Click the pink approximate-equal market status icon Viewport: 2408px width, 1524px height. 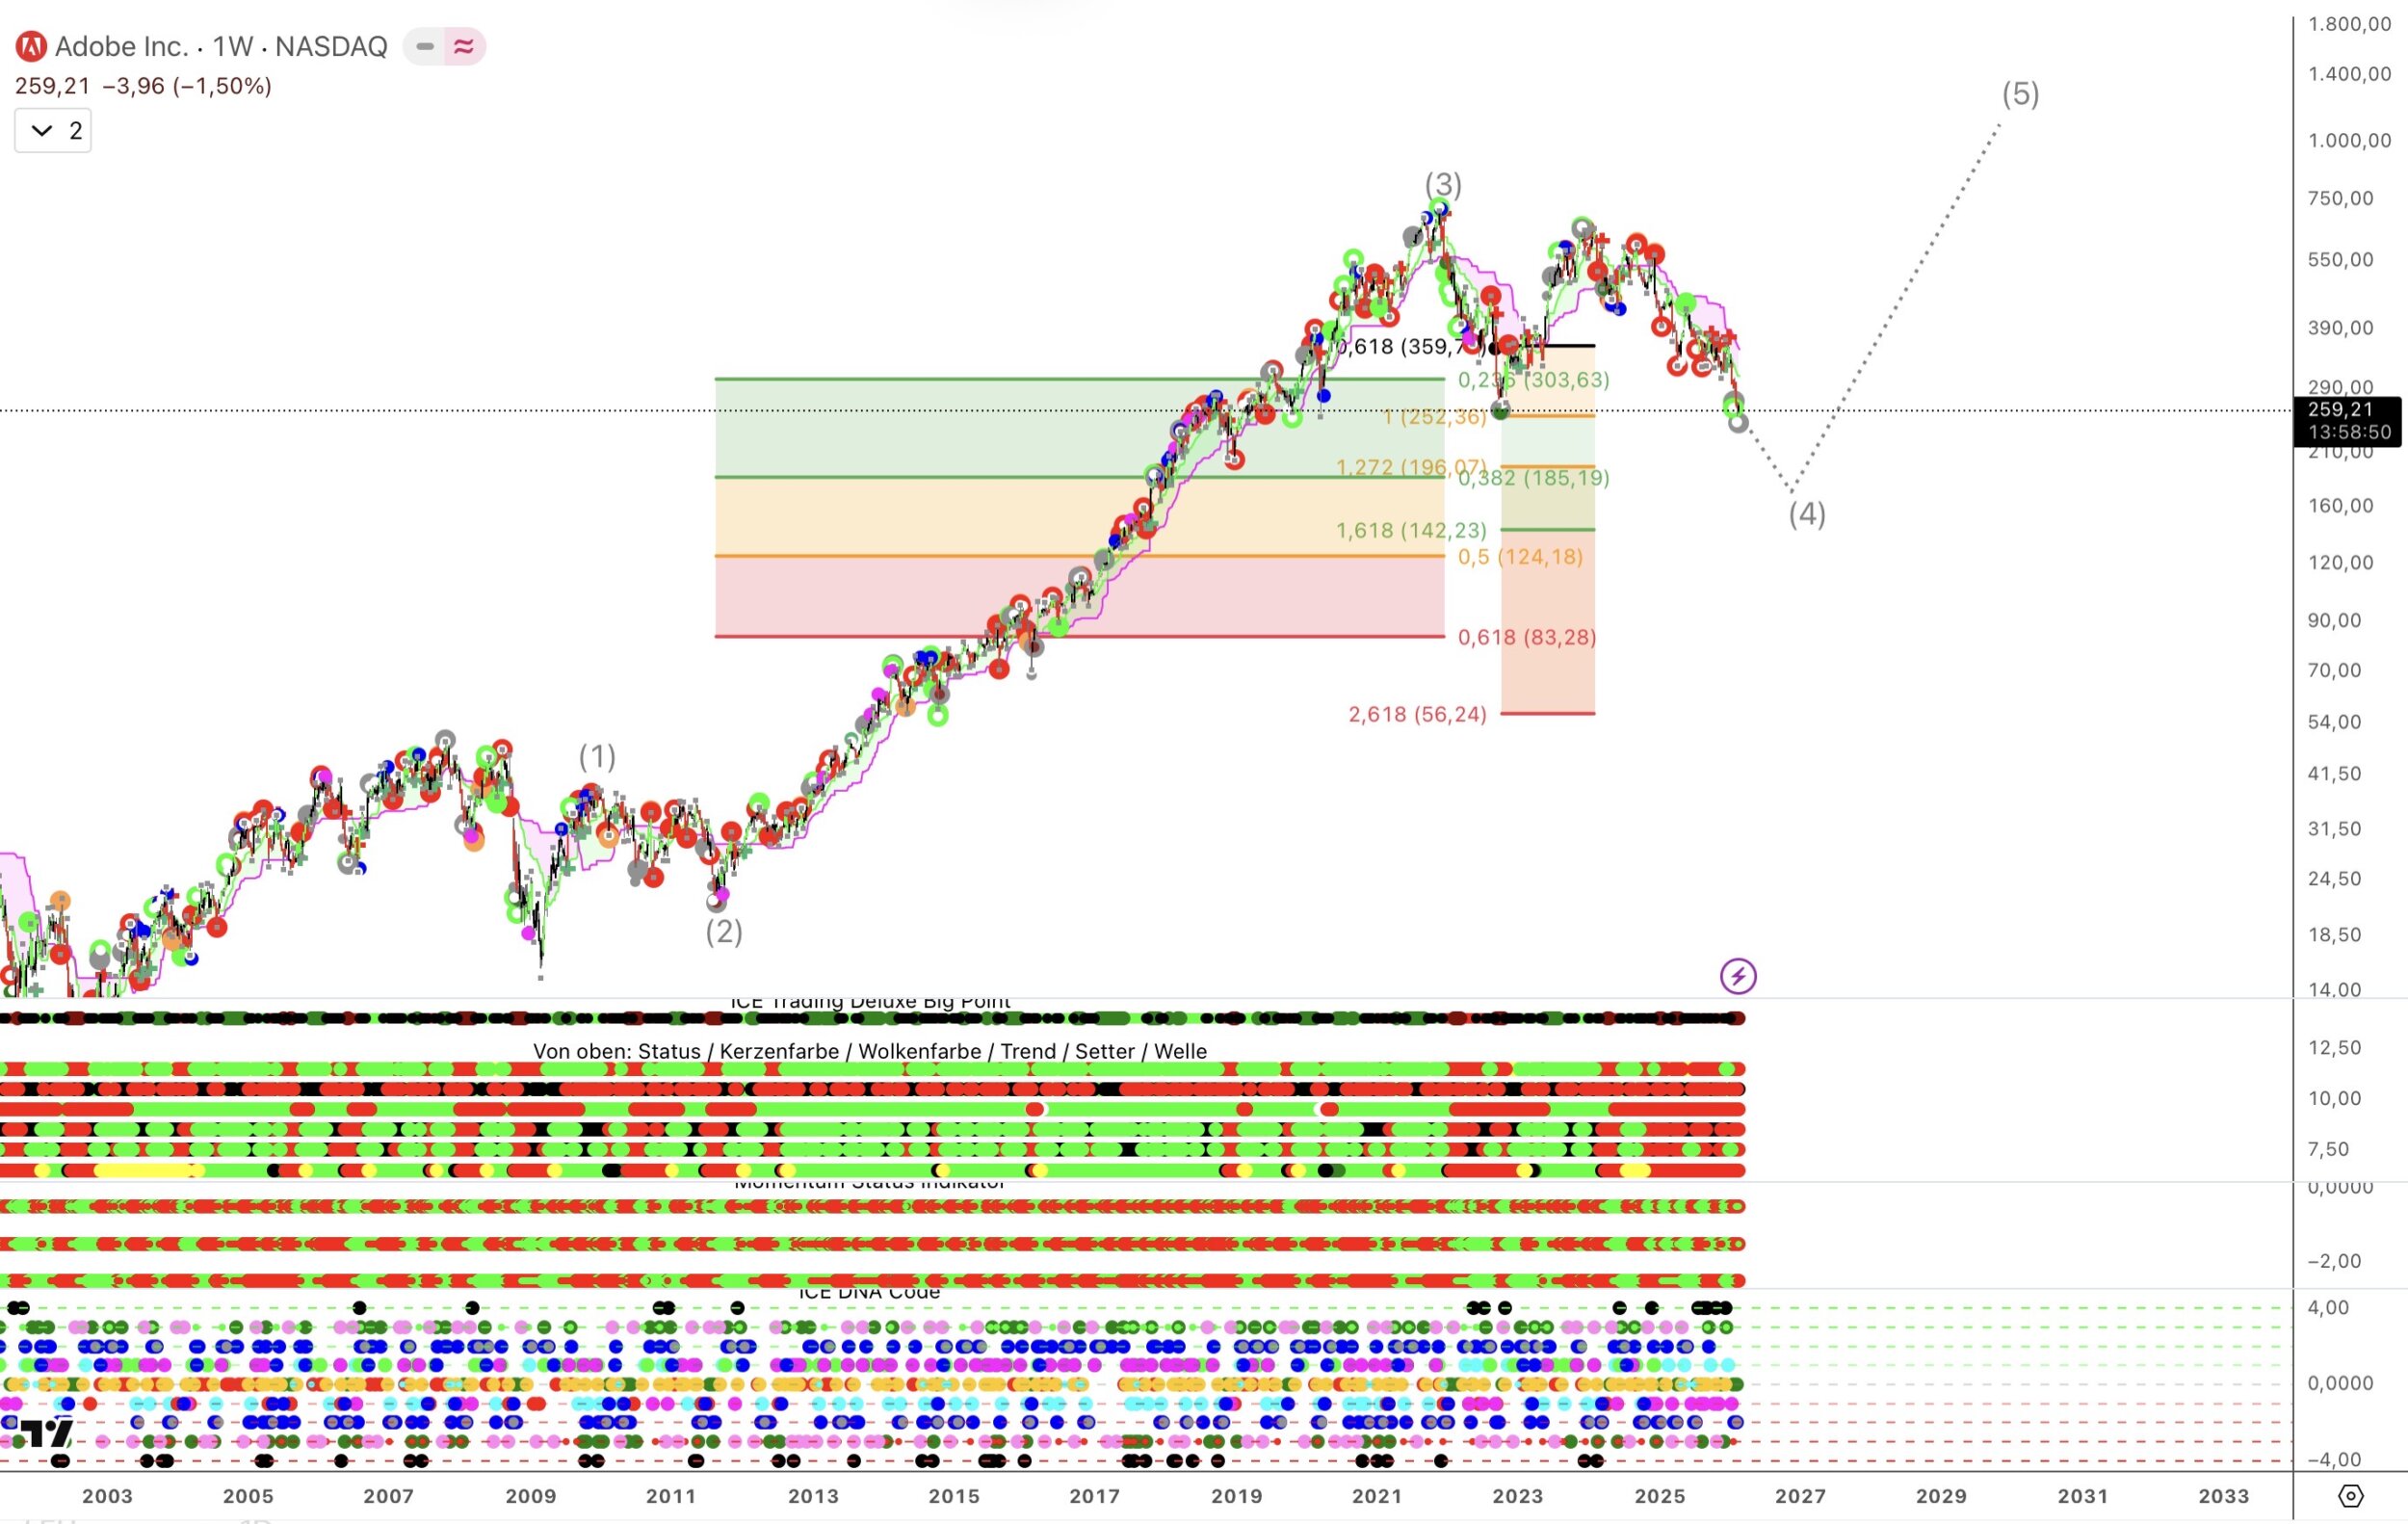tap(463, 46)
